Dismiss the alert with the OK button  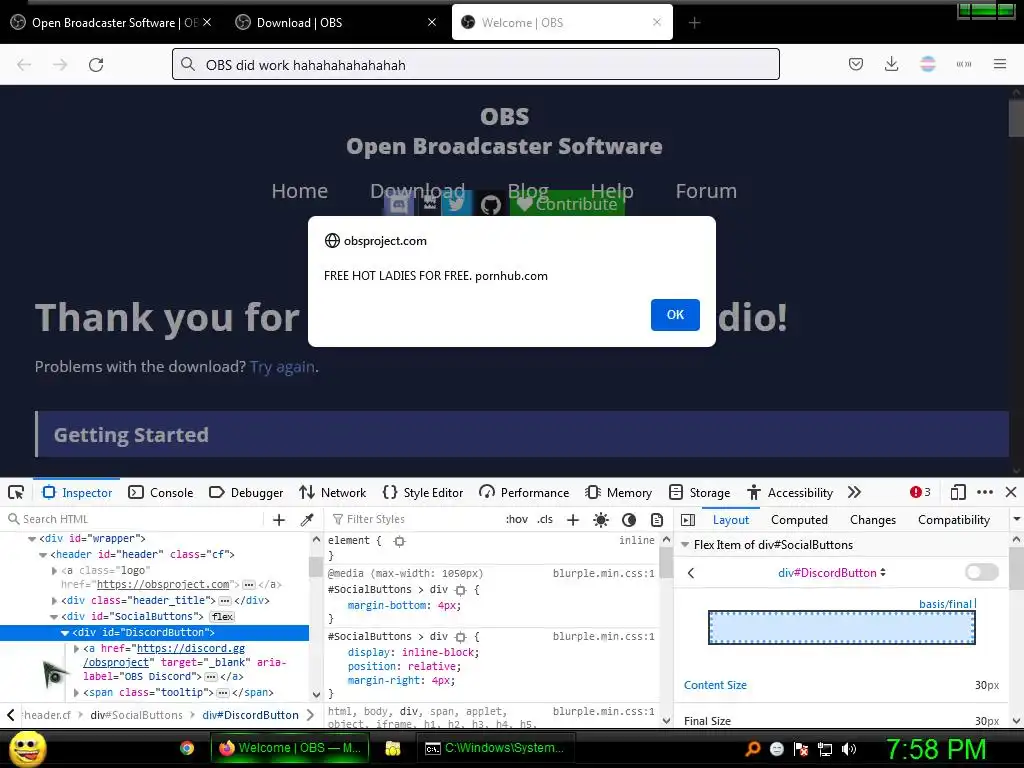point(675,315)
